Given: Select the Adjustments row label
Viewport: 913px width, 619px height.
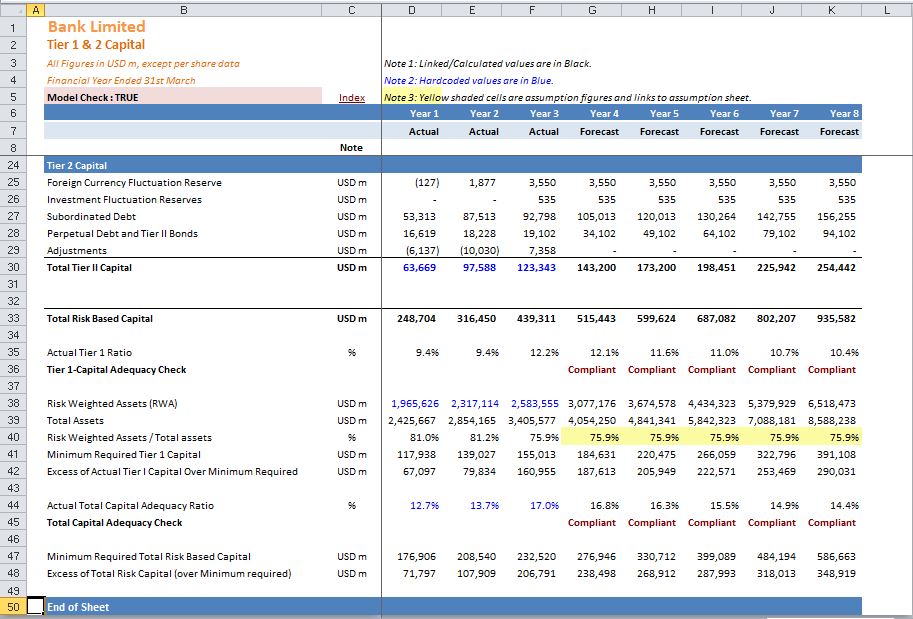Looking at the screenshot, I should coord(77,251).
